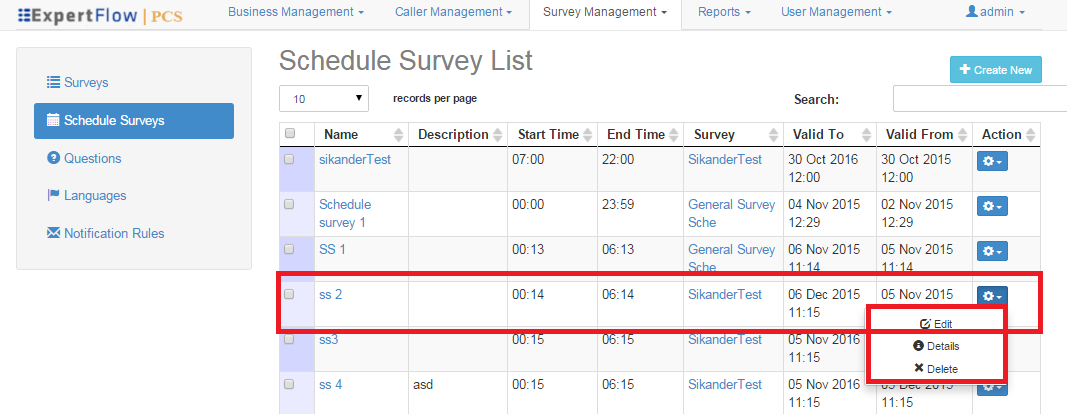
Task: Tick the checkbox for sikanderTest row
Action: 290,159
